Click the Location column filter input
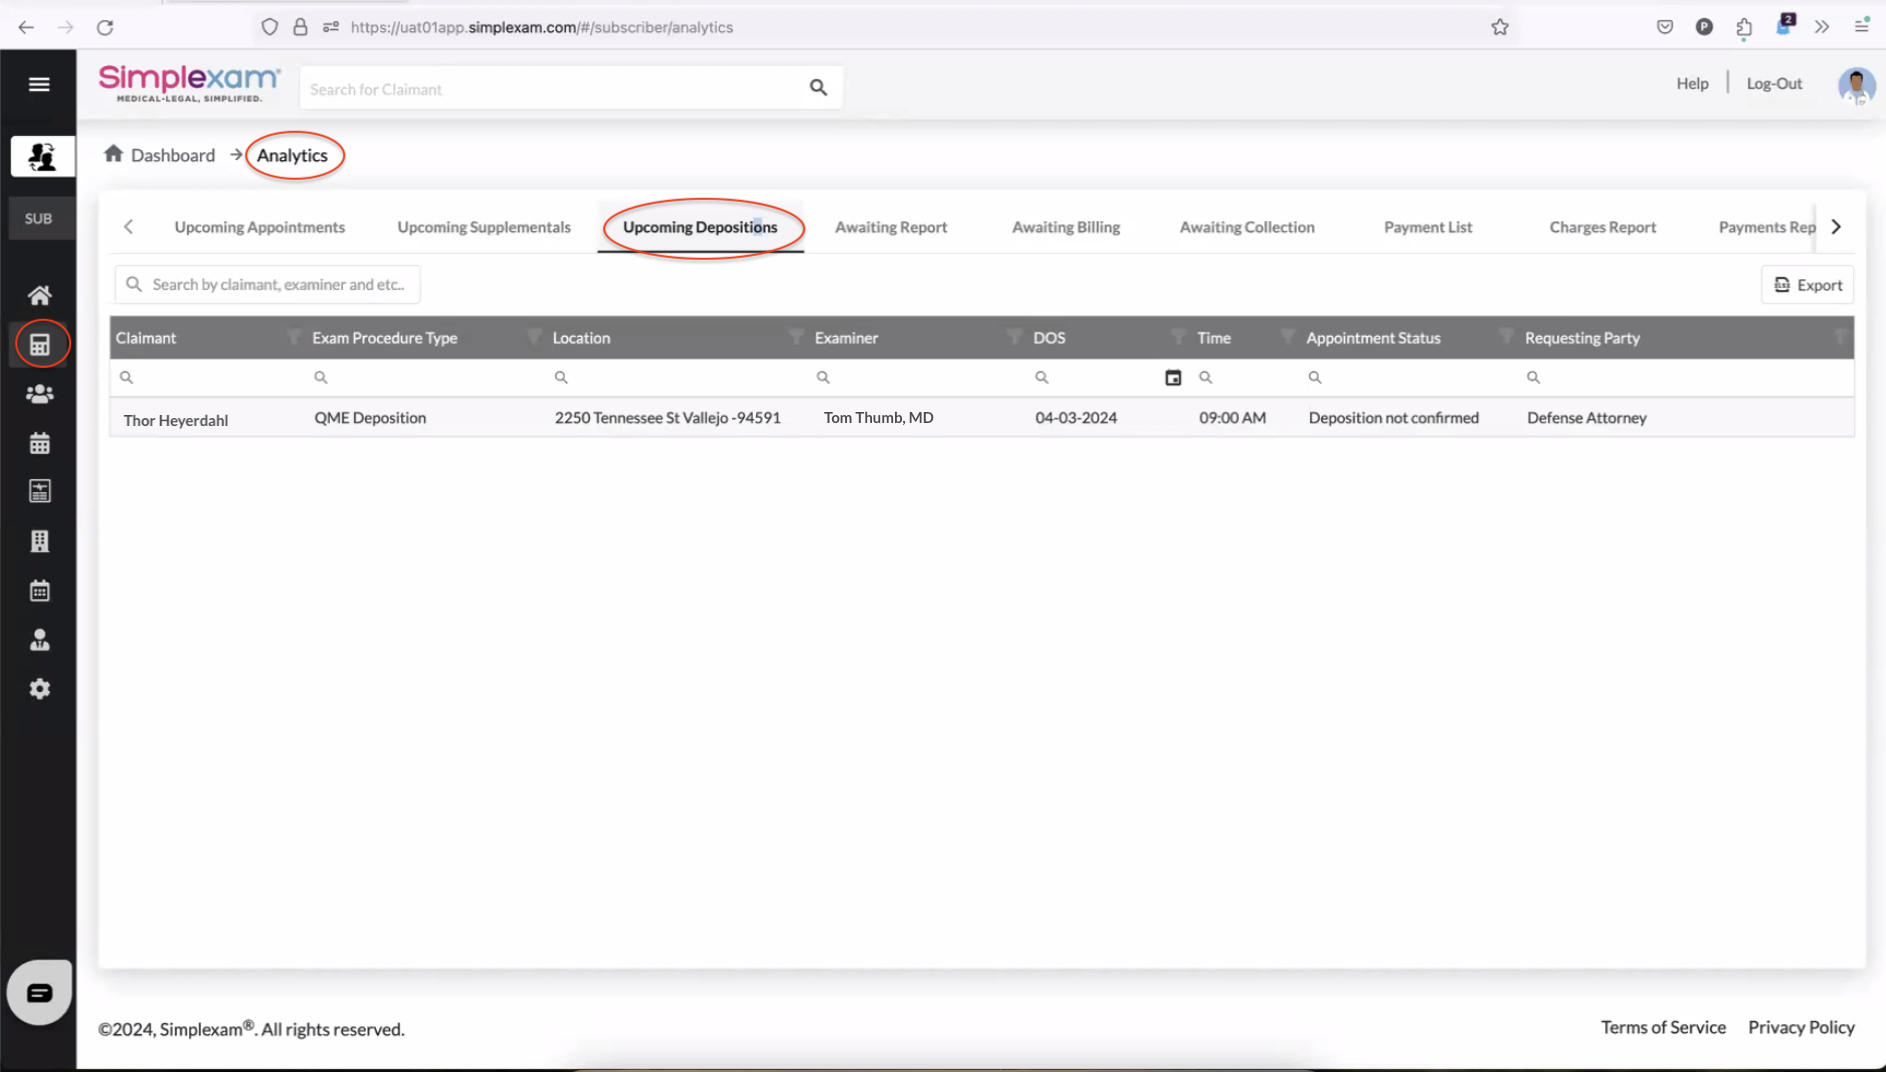 [x=678, y=378]
